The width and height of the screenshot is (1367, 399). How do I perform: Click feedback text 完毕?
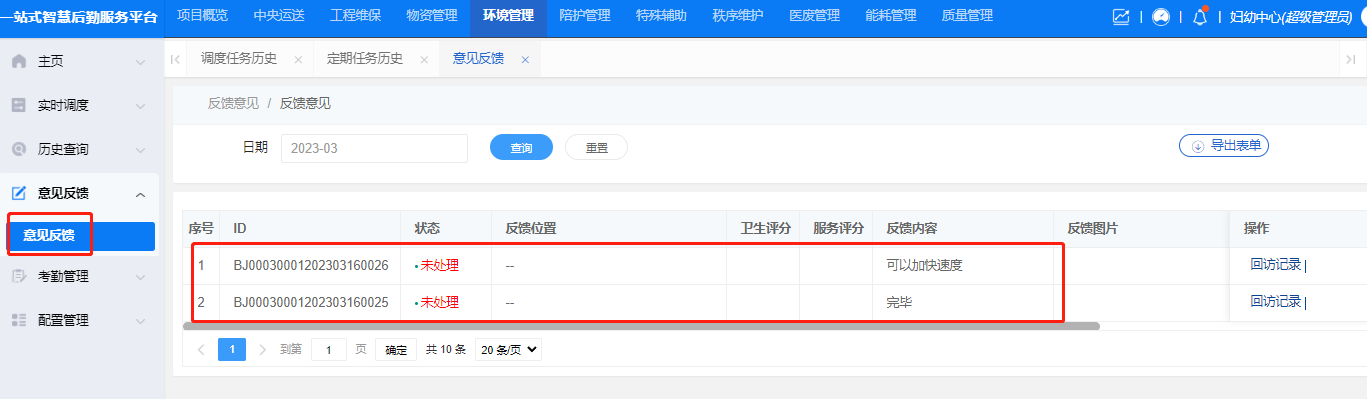click(x=899, y=302)
